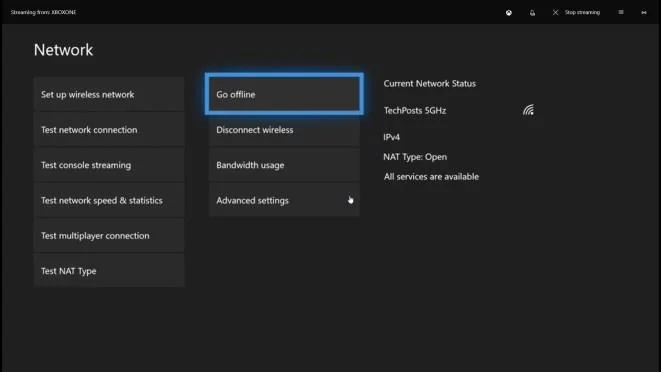Click the TechPosts 5GHz network name

click(x=415, y=111)
